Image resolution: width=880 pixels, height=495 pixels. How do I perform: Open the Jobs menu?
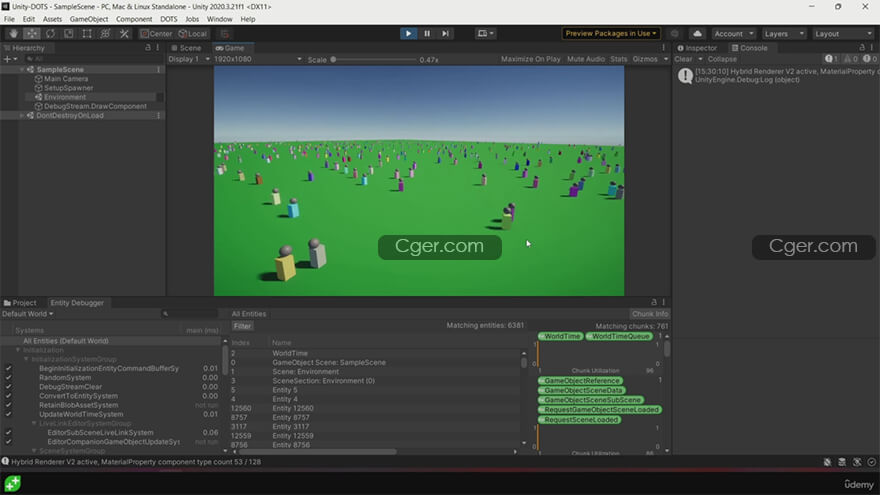192,19
